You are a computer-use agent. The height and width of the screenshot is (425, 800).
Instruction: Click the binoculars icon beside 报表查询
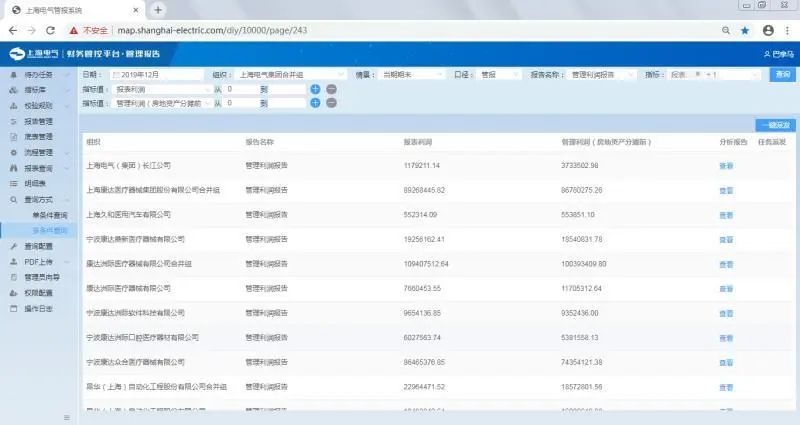coord(14,168)
